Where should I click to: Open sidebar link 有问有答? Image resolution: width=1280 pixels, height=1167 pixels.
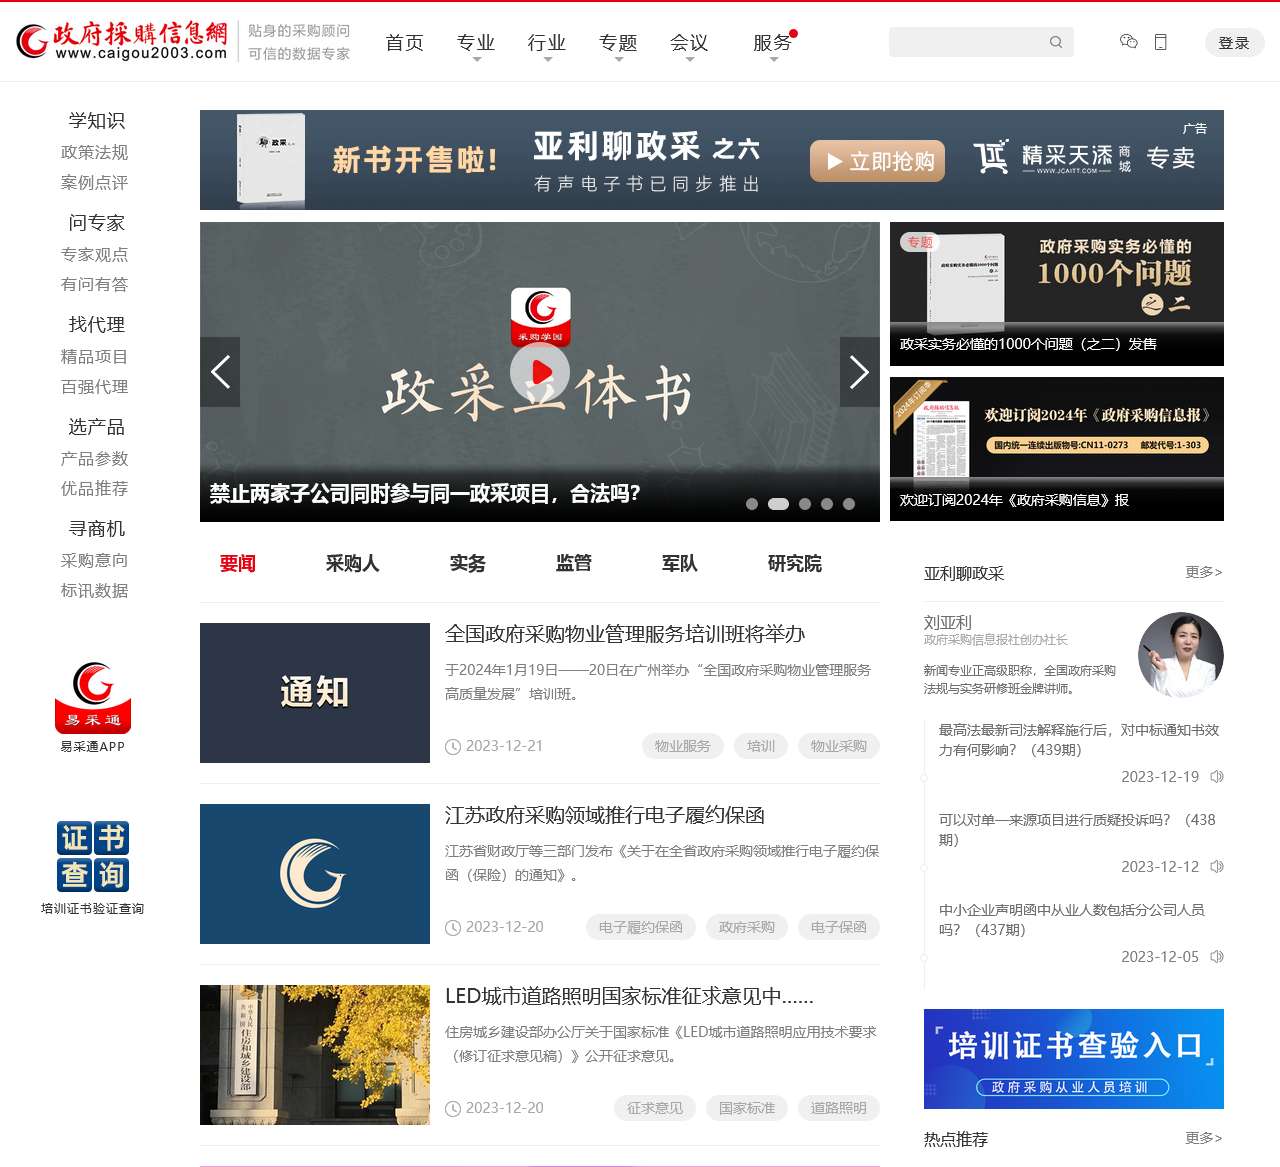(95, 285)
